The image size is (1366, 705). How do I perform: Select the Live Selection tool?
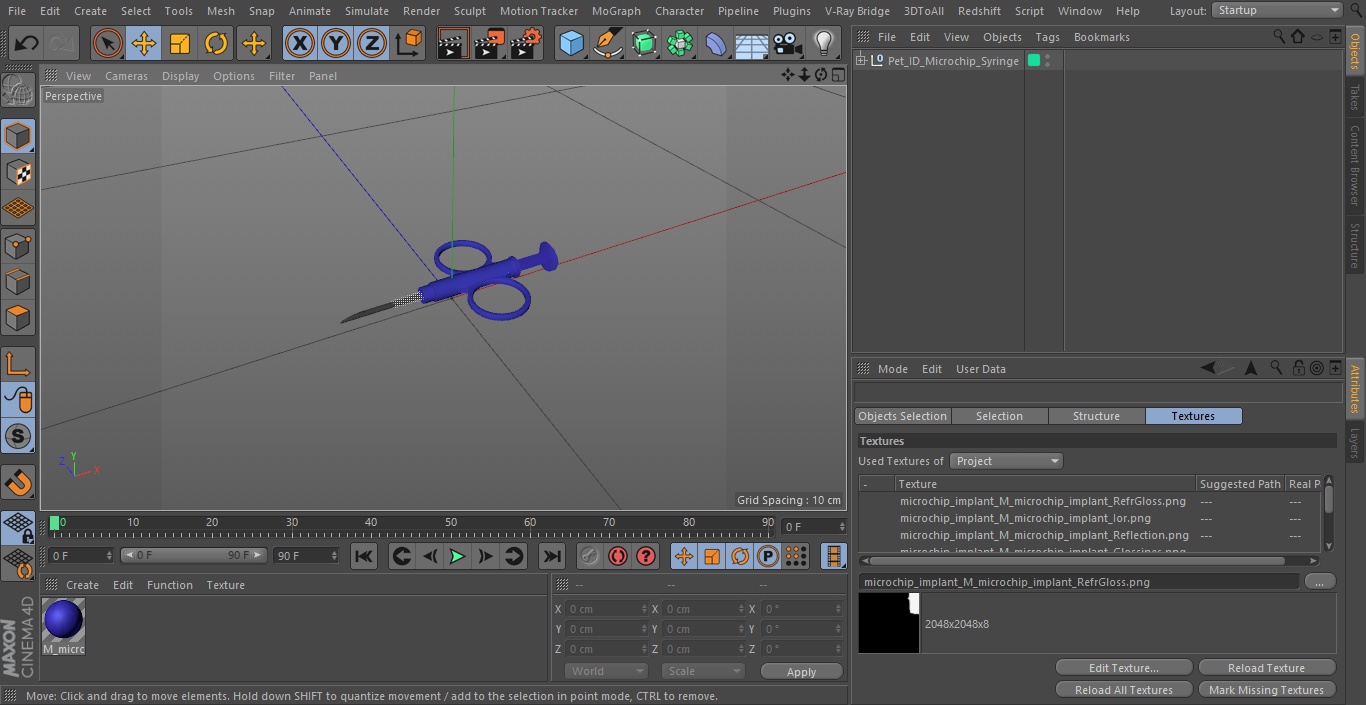click(108, 44)
